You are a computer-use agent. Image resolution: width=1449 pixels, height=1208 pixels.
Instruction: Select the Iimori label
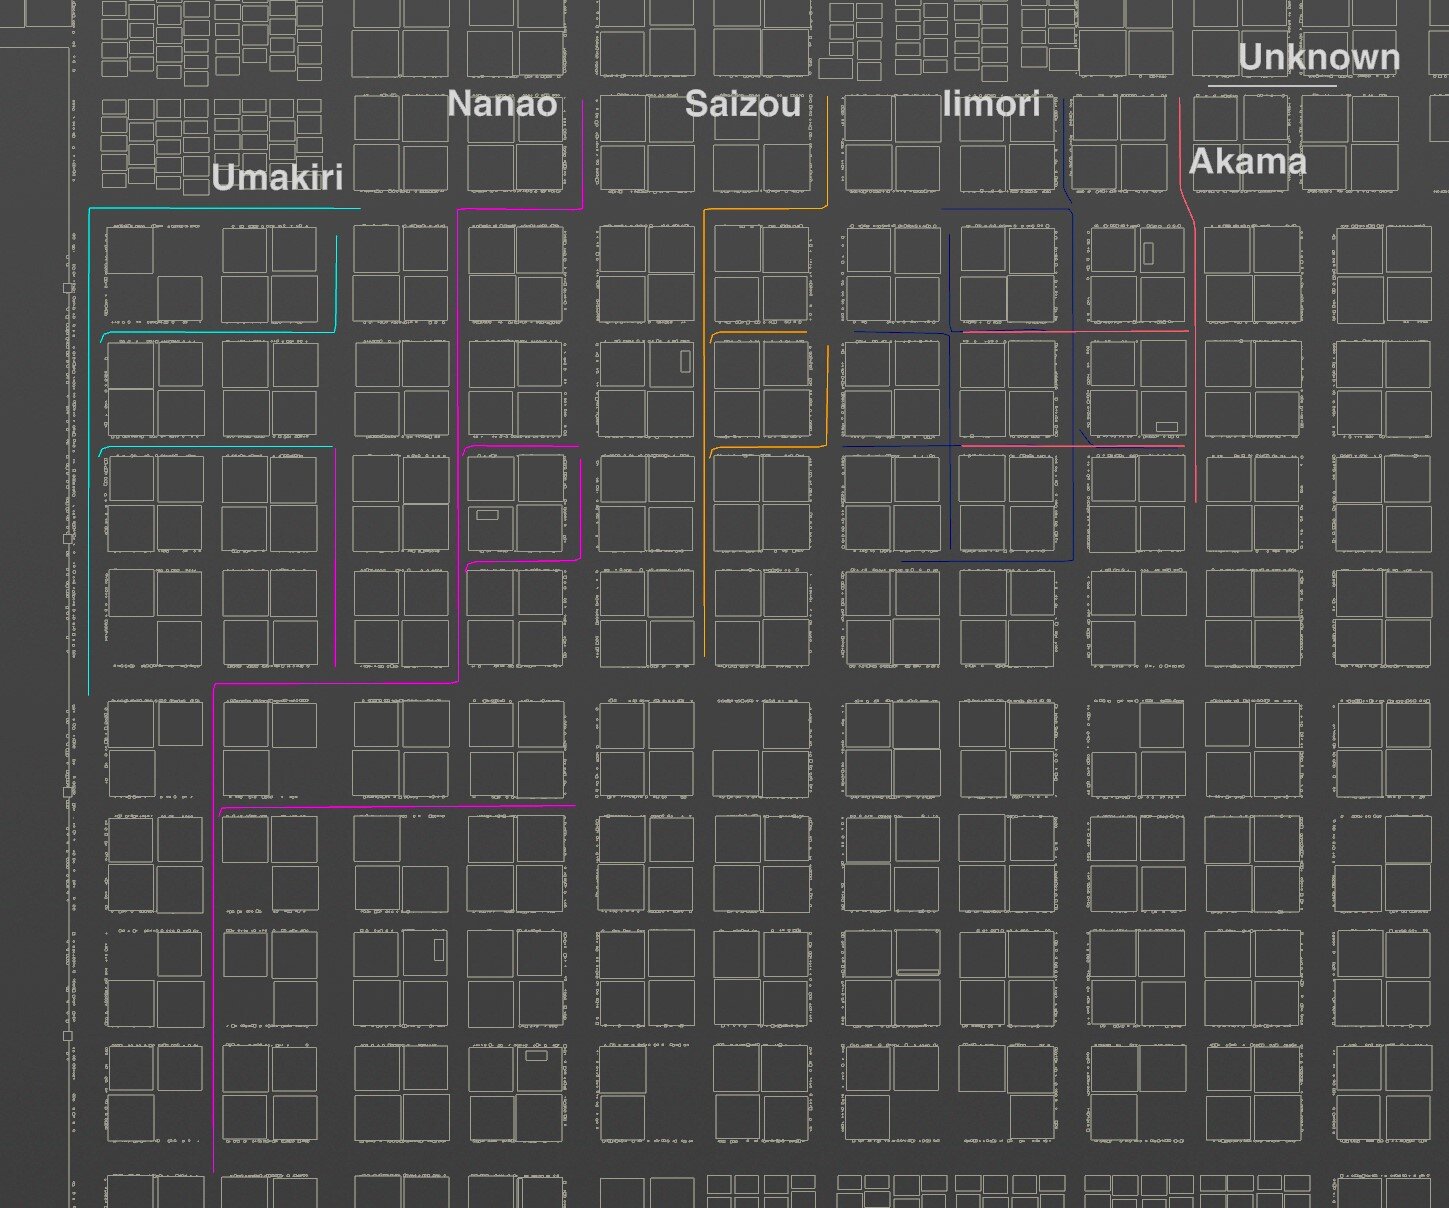[x=990, y=104]
